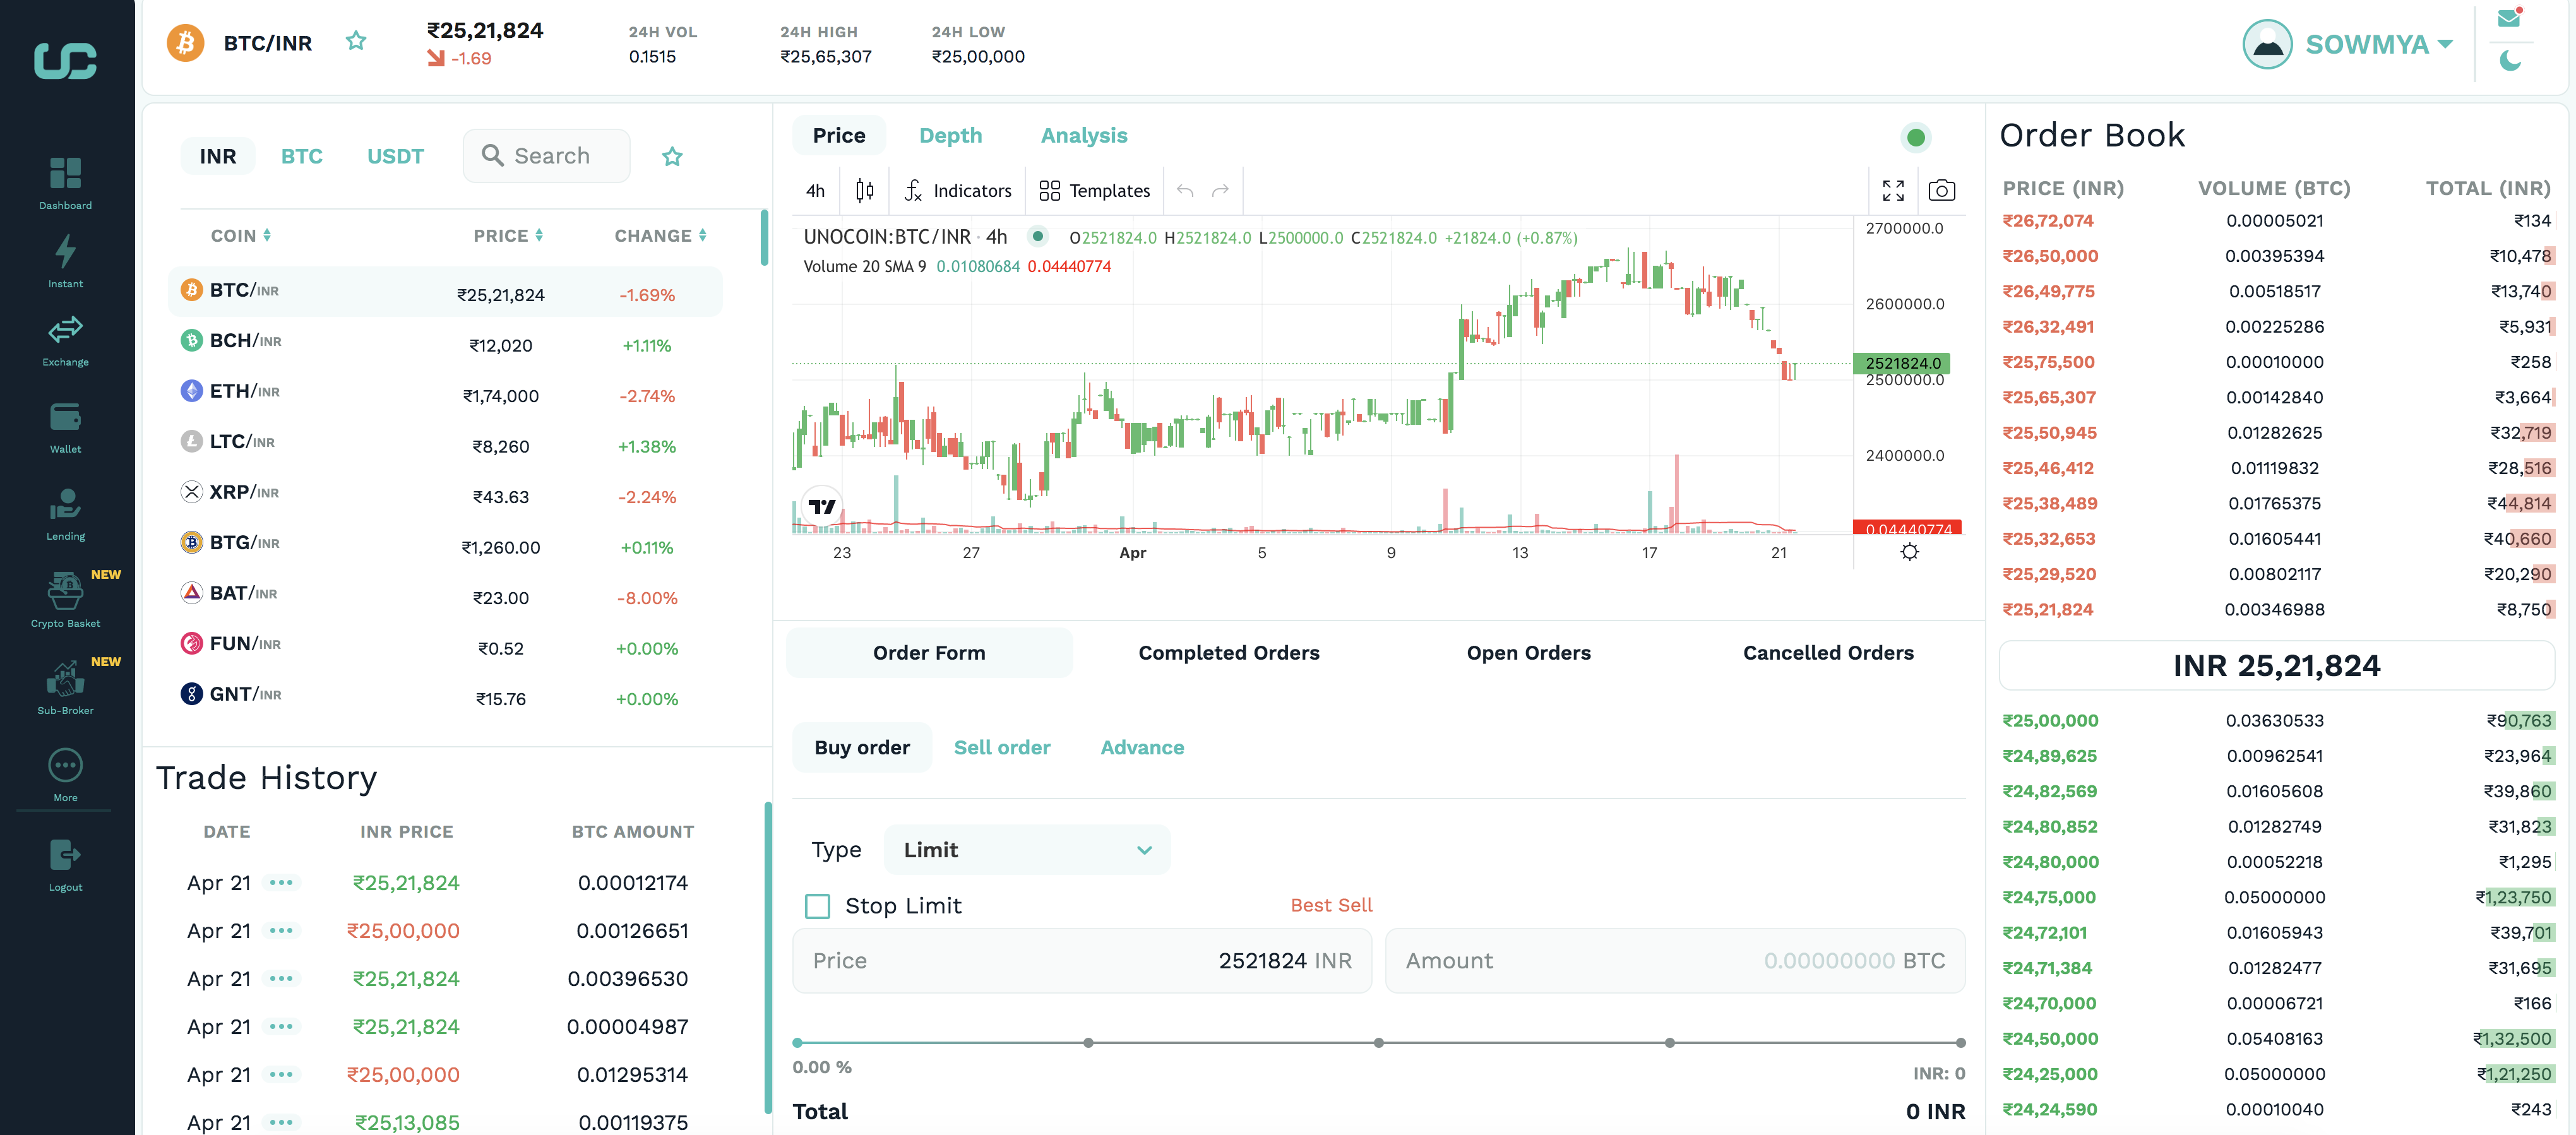The width and height of the screenshot is (2576, 1135).
Task: Switch to Advance order
Action: coord(1142,747)
